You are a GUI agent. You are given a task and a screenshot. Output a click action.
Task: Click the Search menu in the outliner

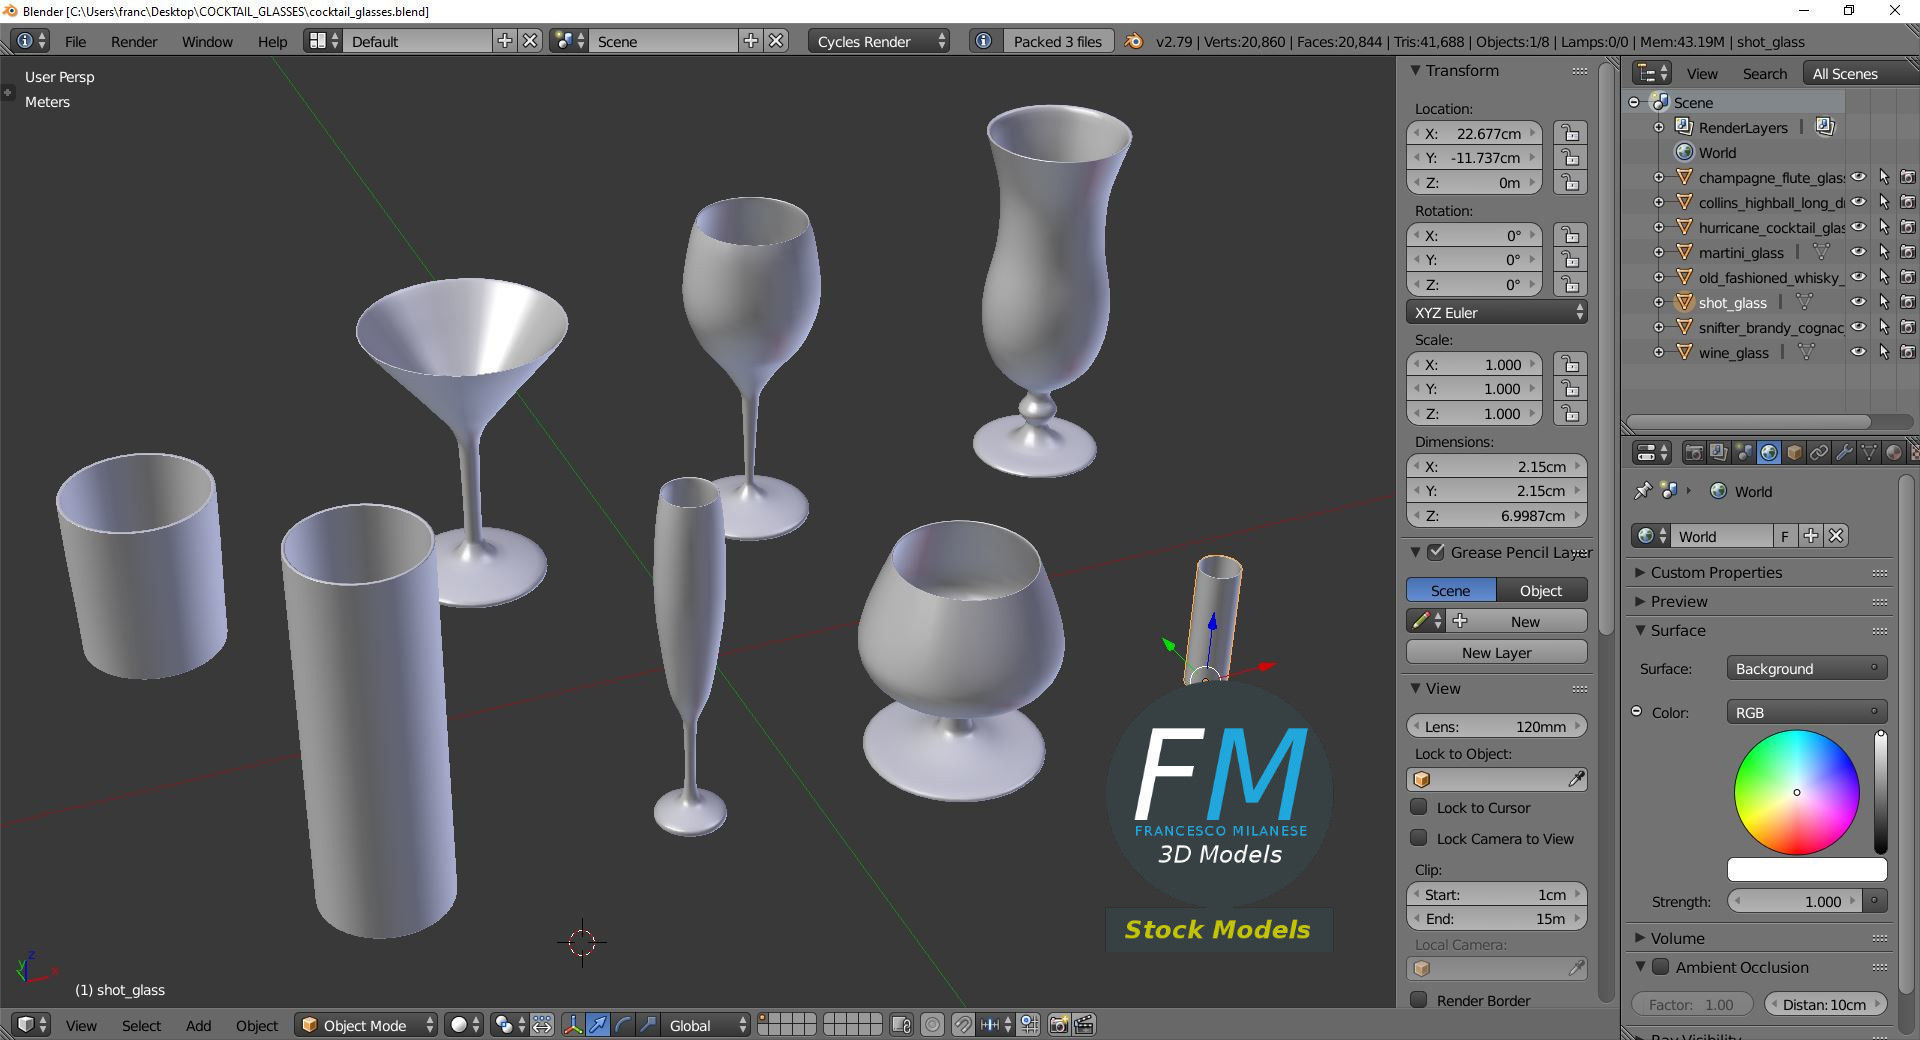[1764, 74]
